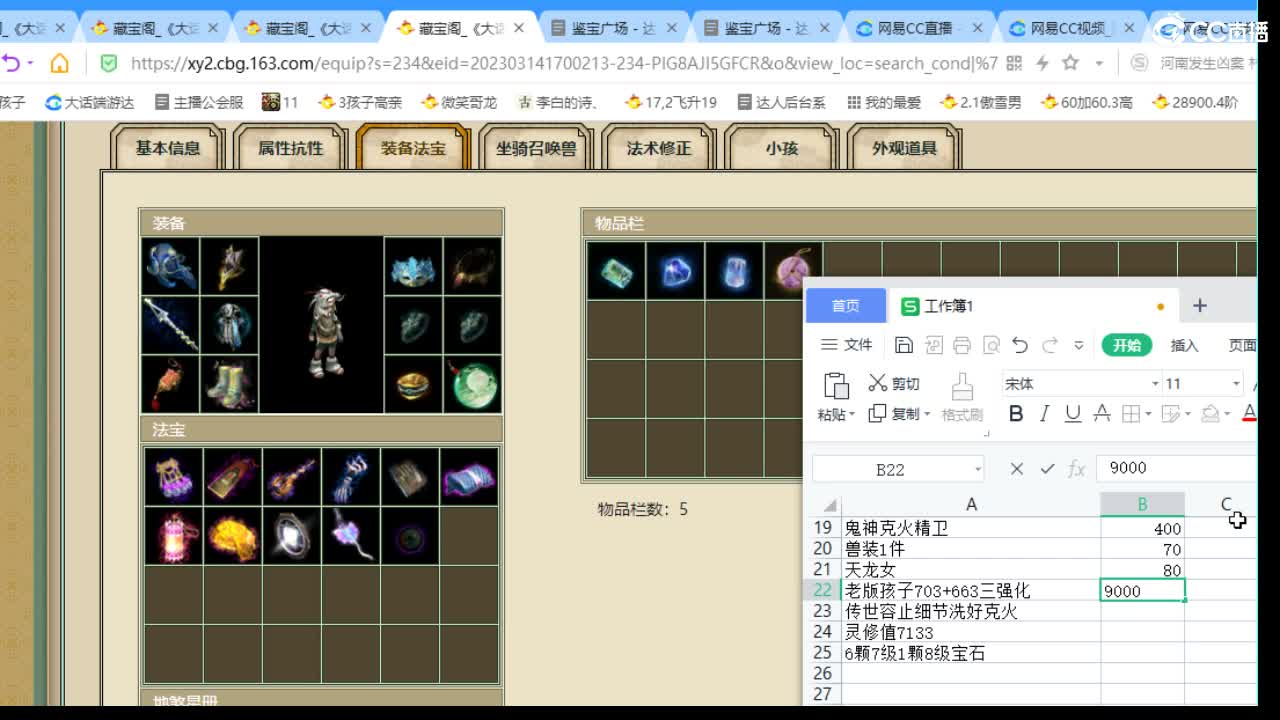This screenshot has height=720, width=1280.
Task: Open the cell borders dropdown arrow
Action: 1148,414
